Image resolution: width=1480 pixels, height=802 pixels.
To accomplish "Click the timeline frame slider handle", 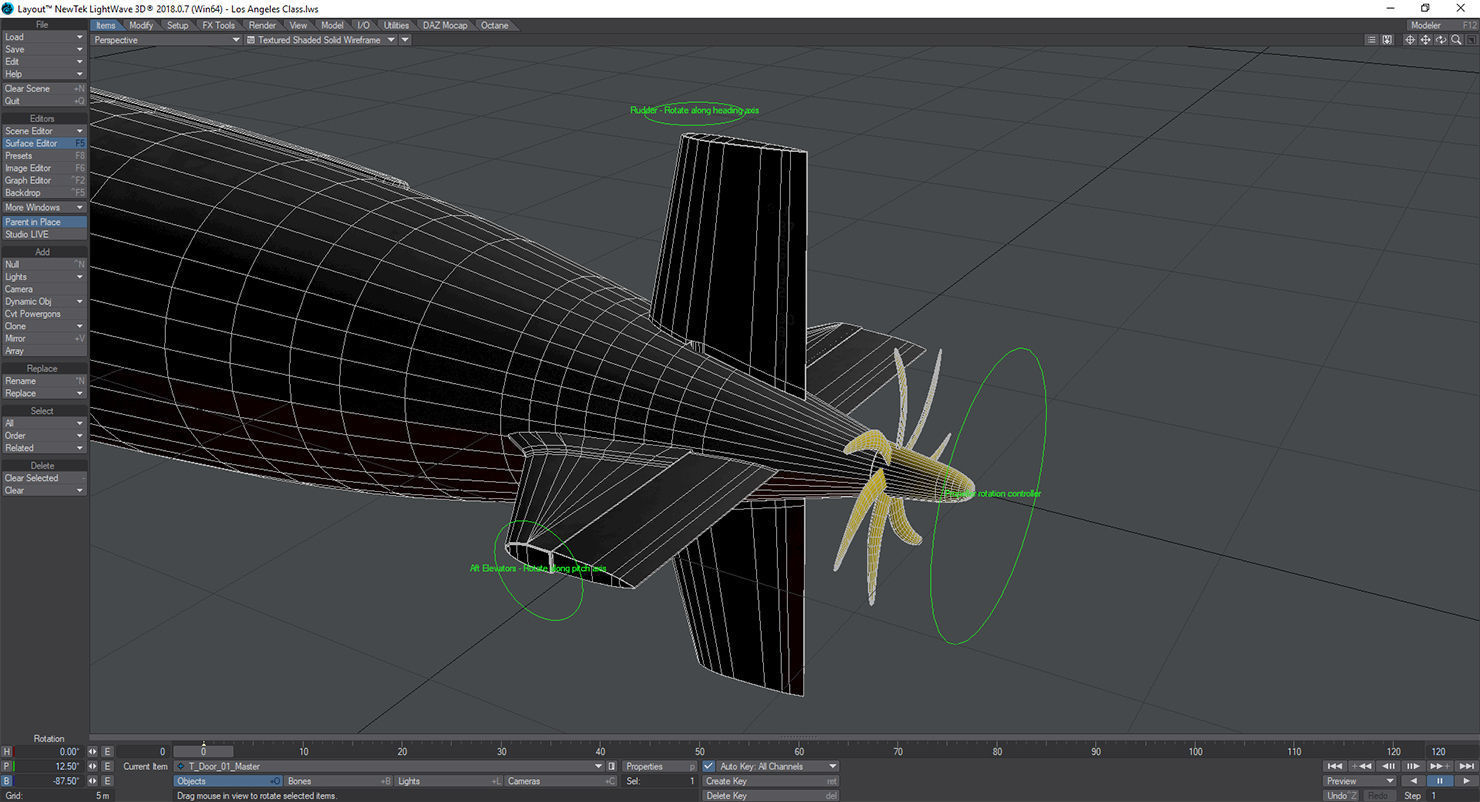I will pyautogui.click(x=204, y=751).
